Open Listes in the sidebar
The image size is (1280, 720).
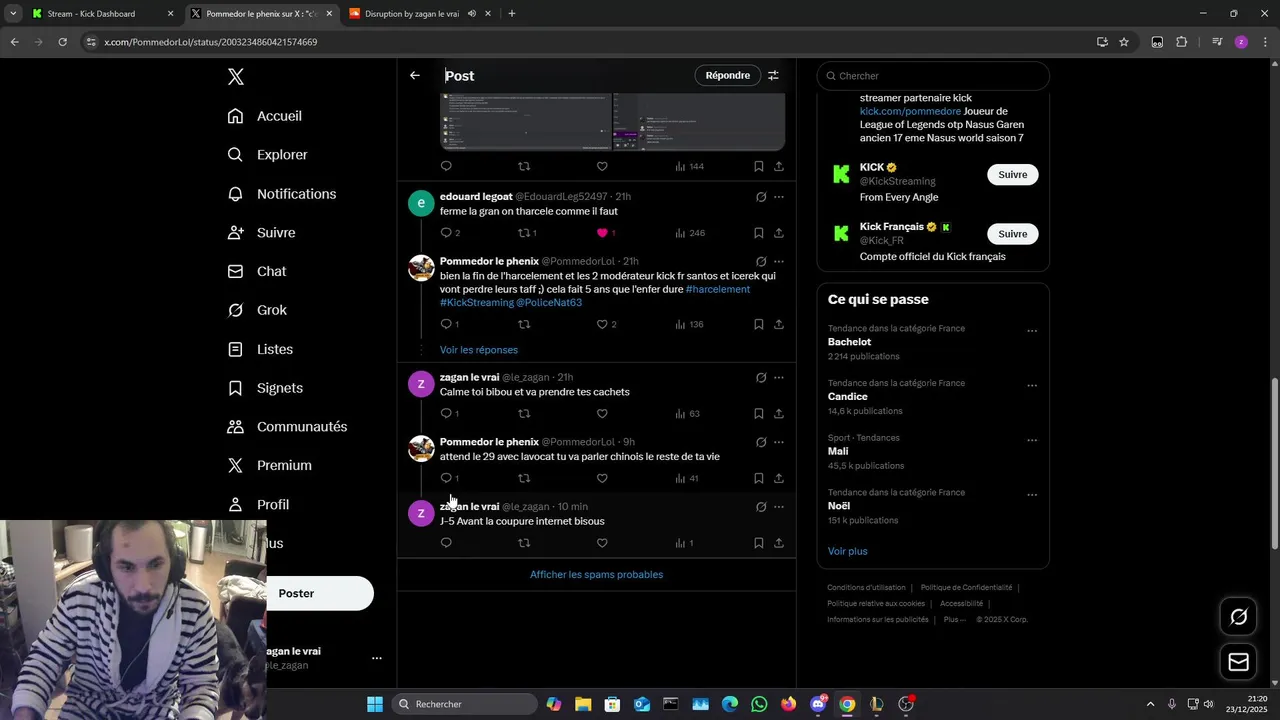point(260,349)
